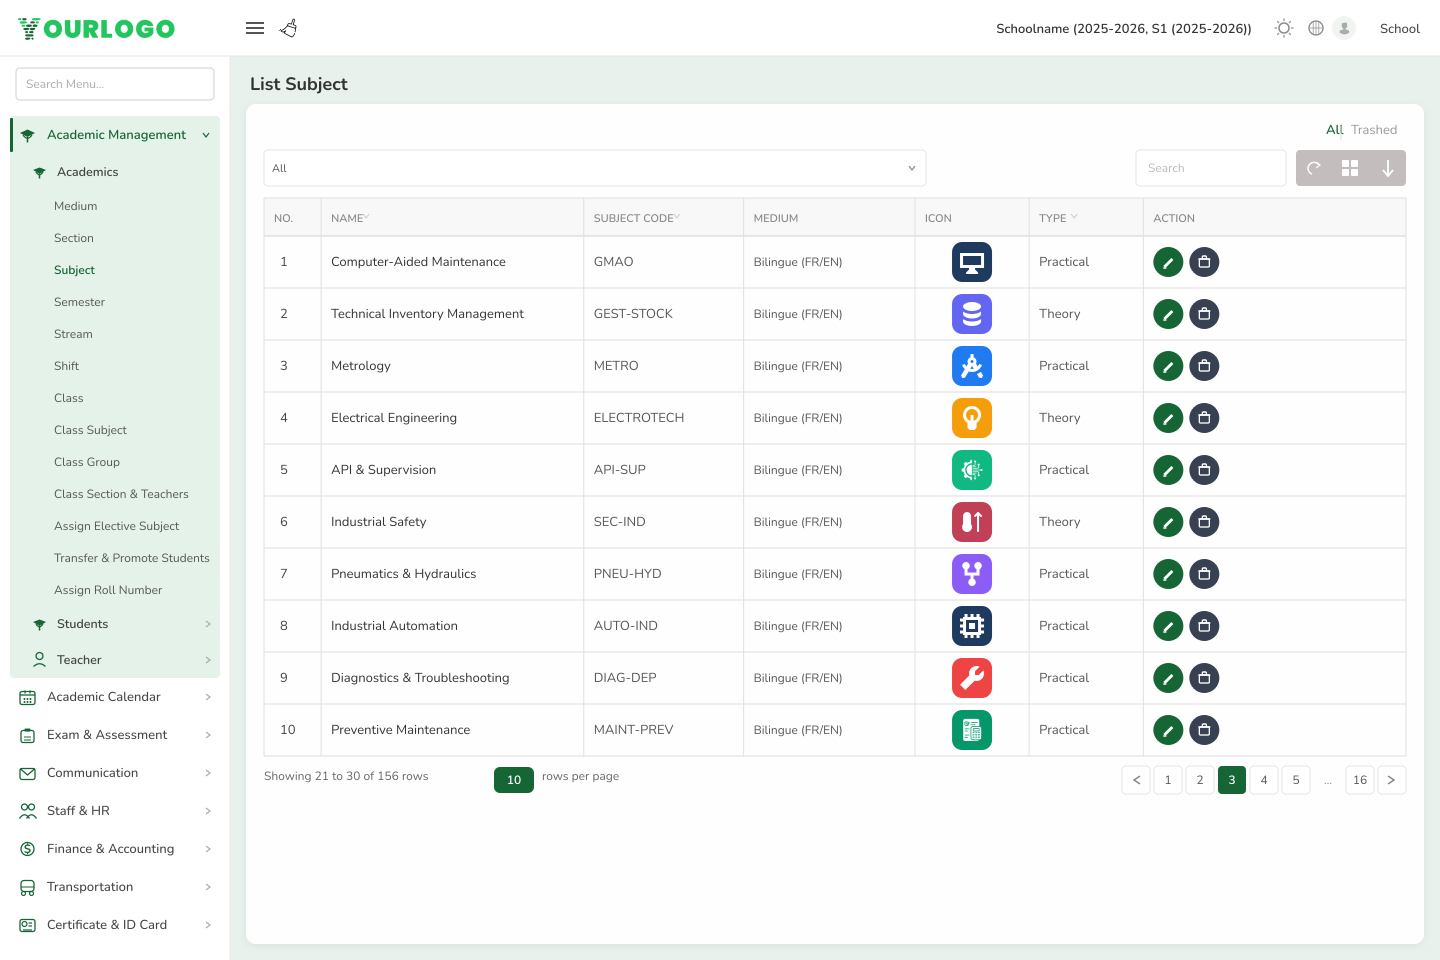Switch to the Trashed tab

coord(1374,130)
